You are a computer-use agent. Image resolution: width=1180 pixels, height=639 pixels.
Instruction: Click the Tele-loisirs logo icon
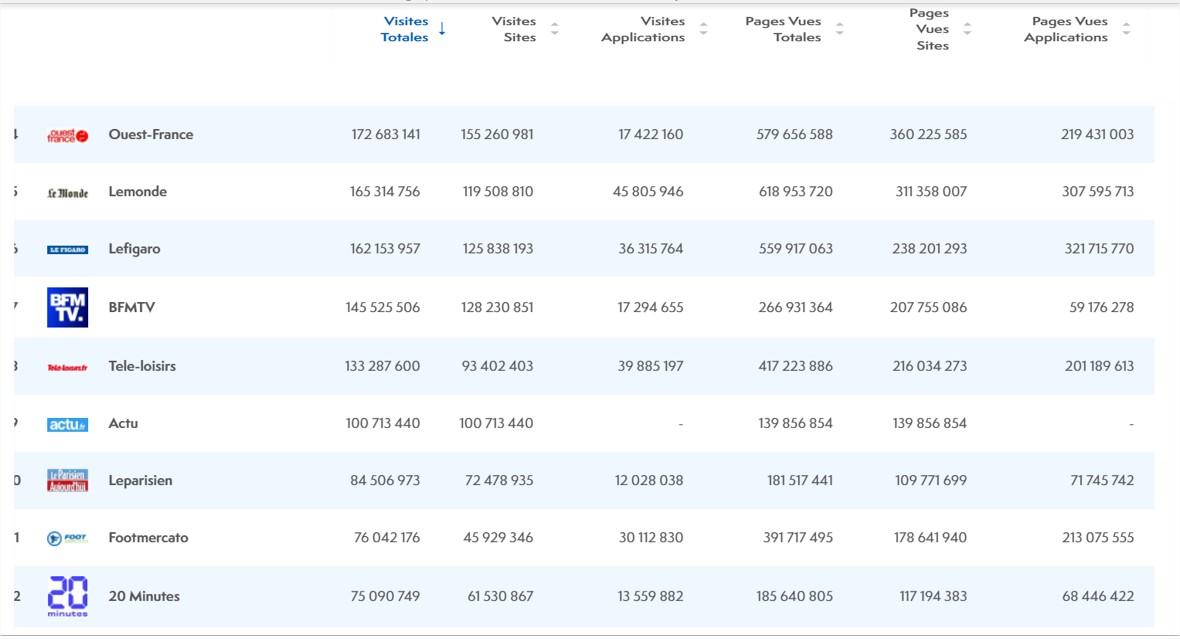68,367
